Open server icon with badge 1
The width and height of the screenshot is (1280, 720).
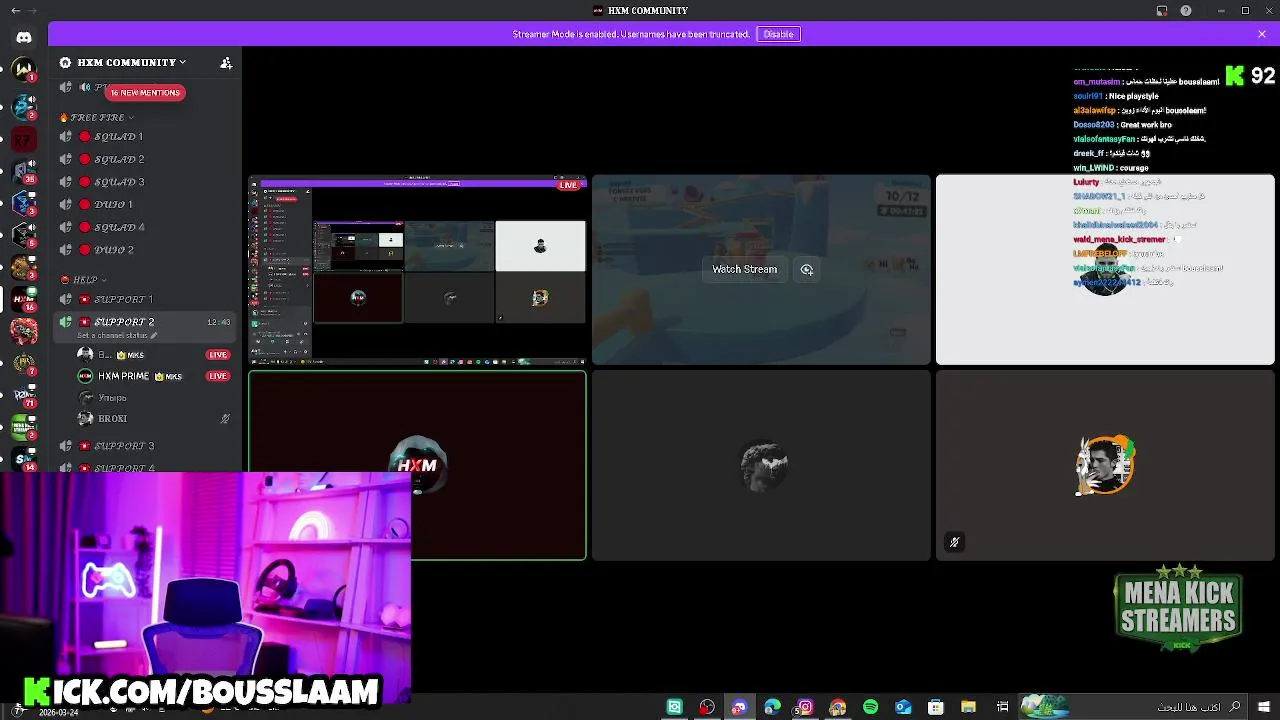pyautogui.click(x=24, y=69)
